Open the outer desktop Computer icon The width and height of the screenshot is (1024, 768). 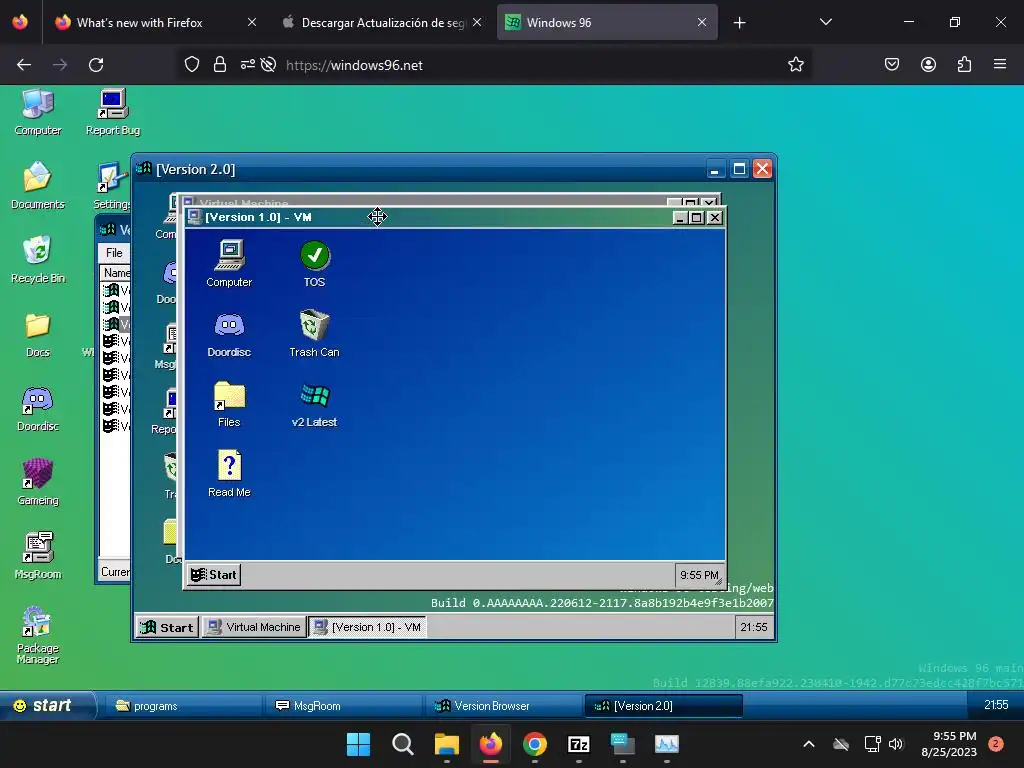[38, 112]
